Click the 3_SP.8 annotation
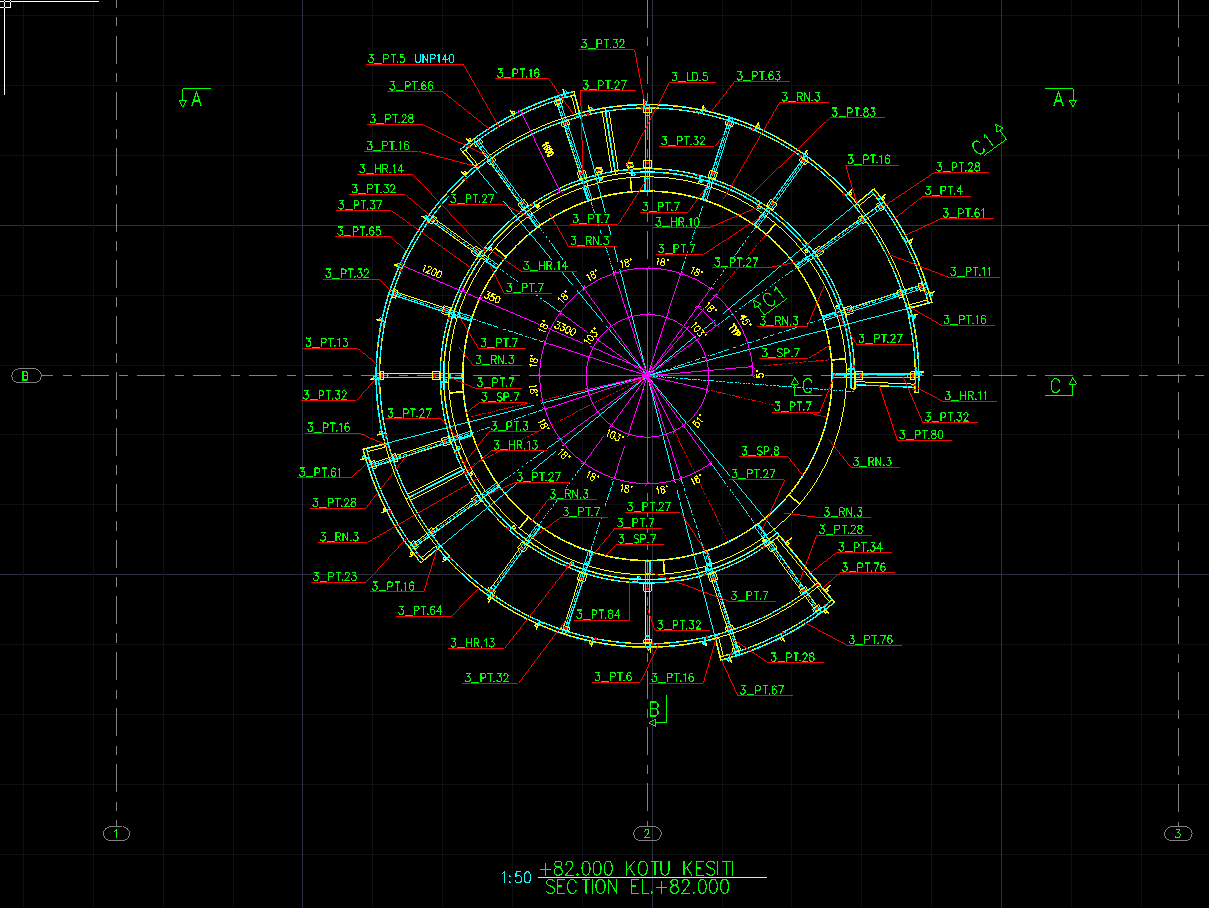 760,451
